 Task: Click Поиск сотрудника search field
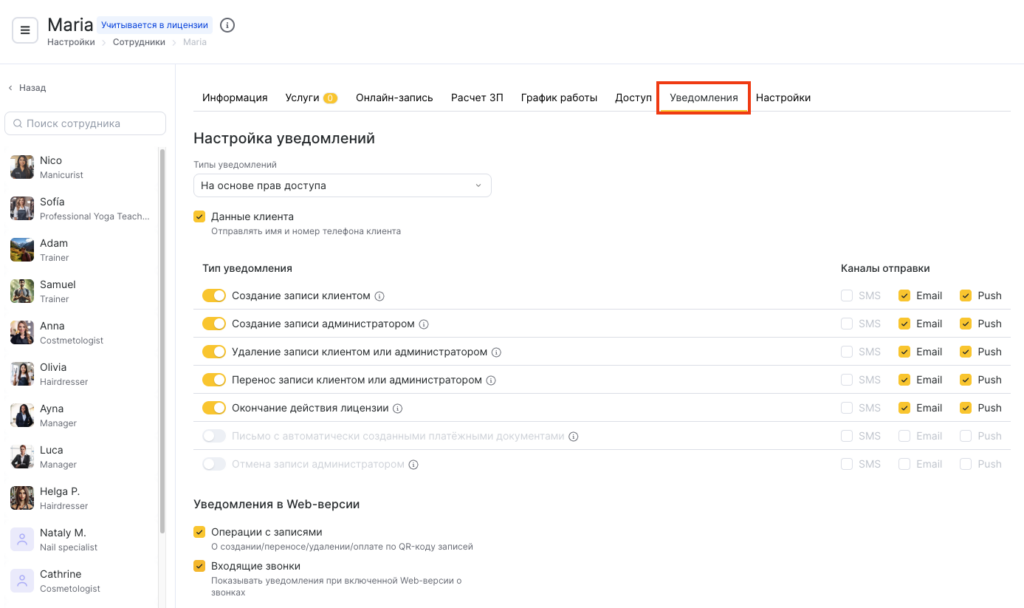pos(86,123)
